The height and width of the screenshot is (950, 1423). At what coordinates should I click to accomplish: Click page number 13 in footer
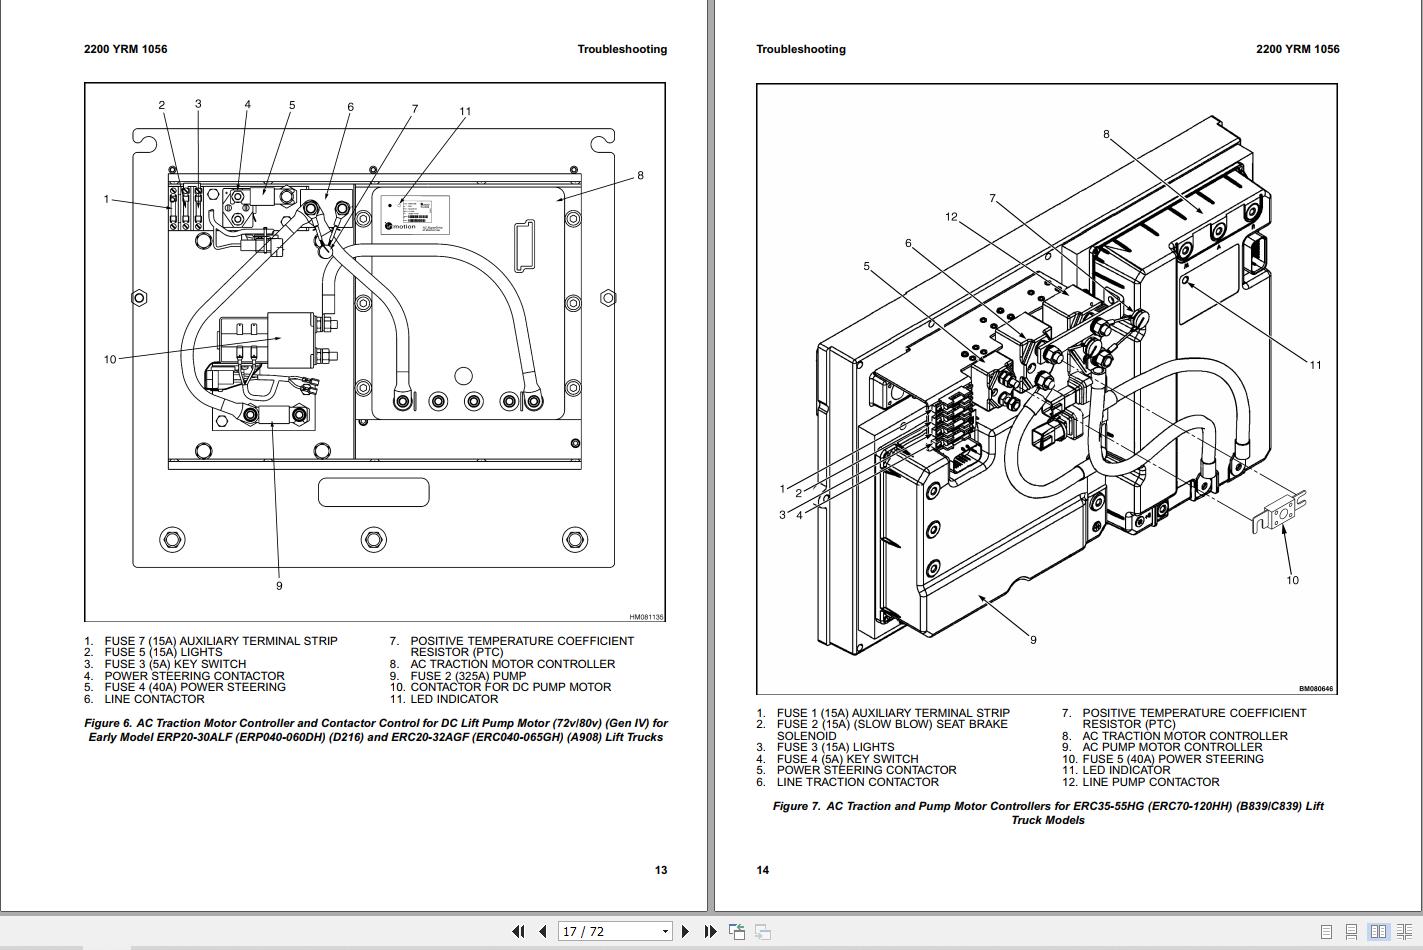coord(661,870)
